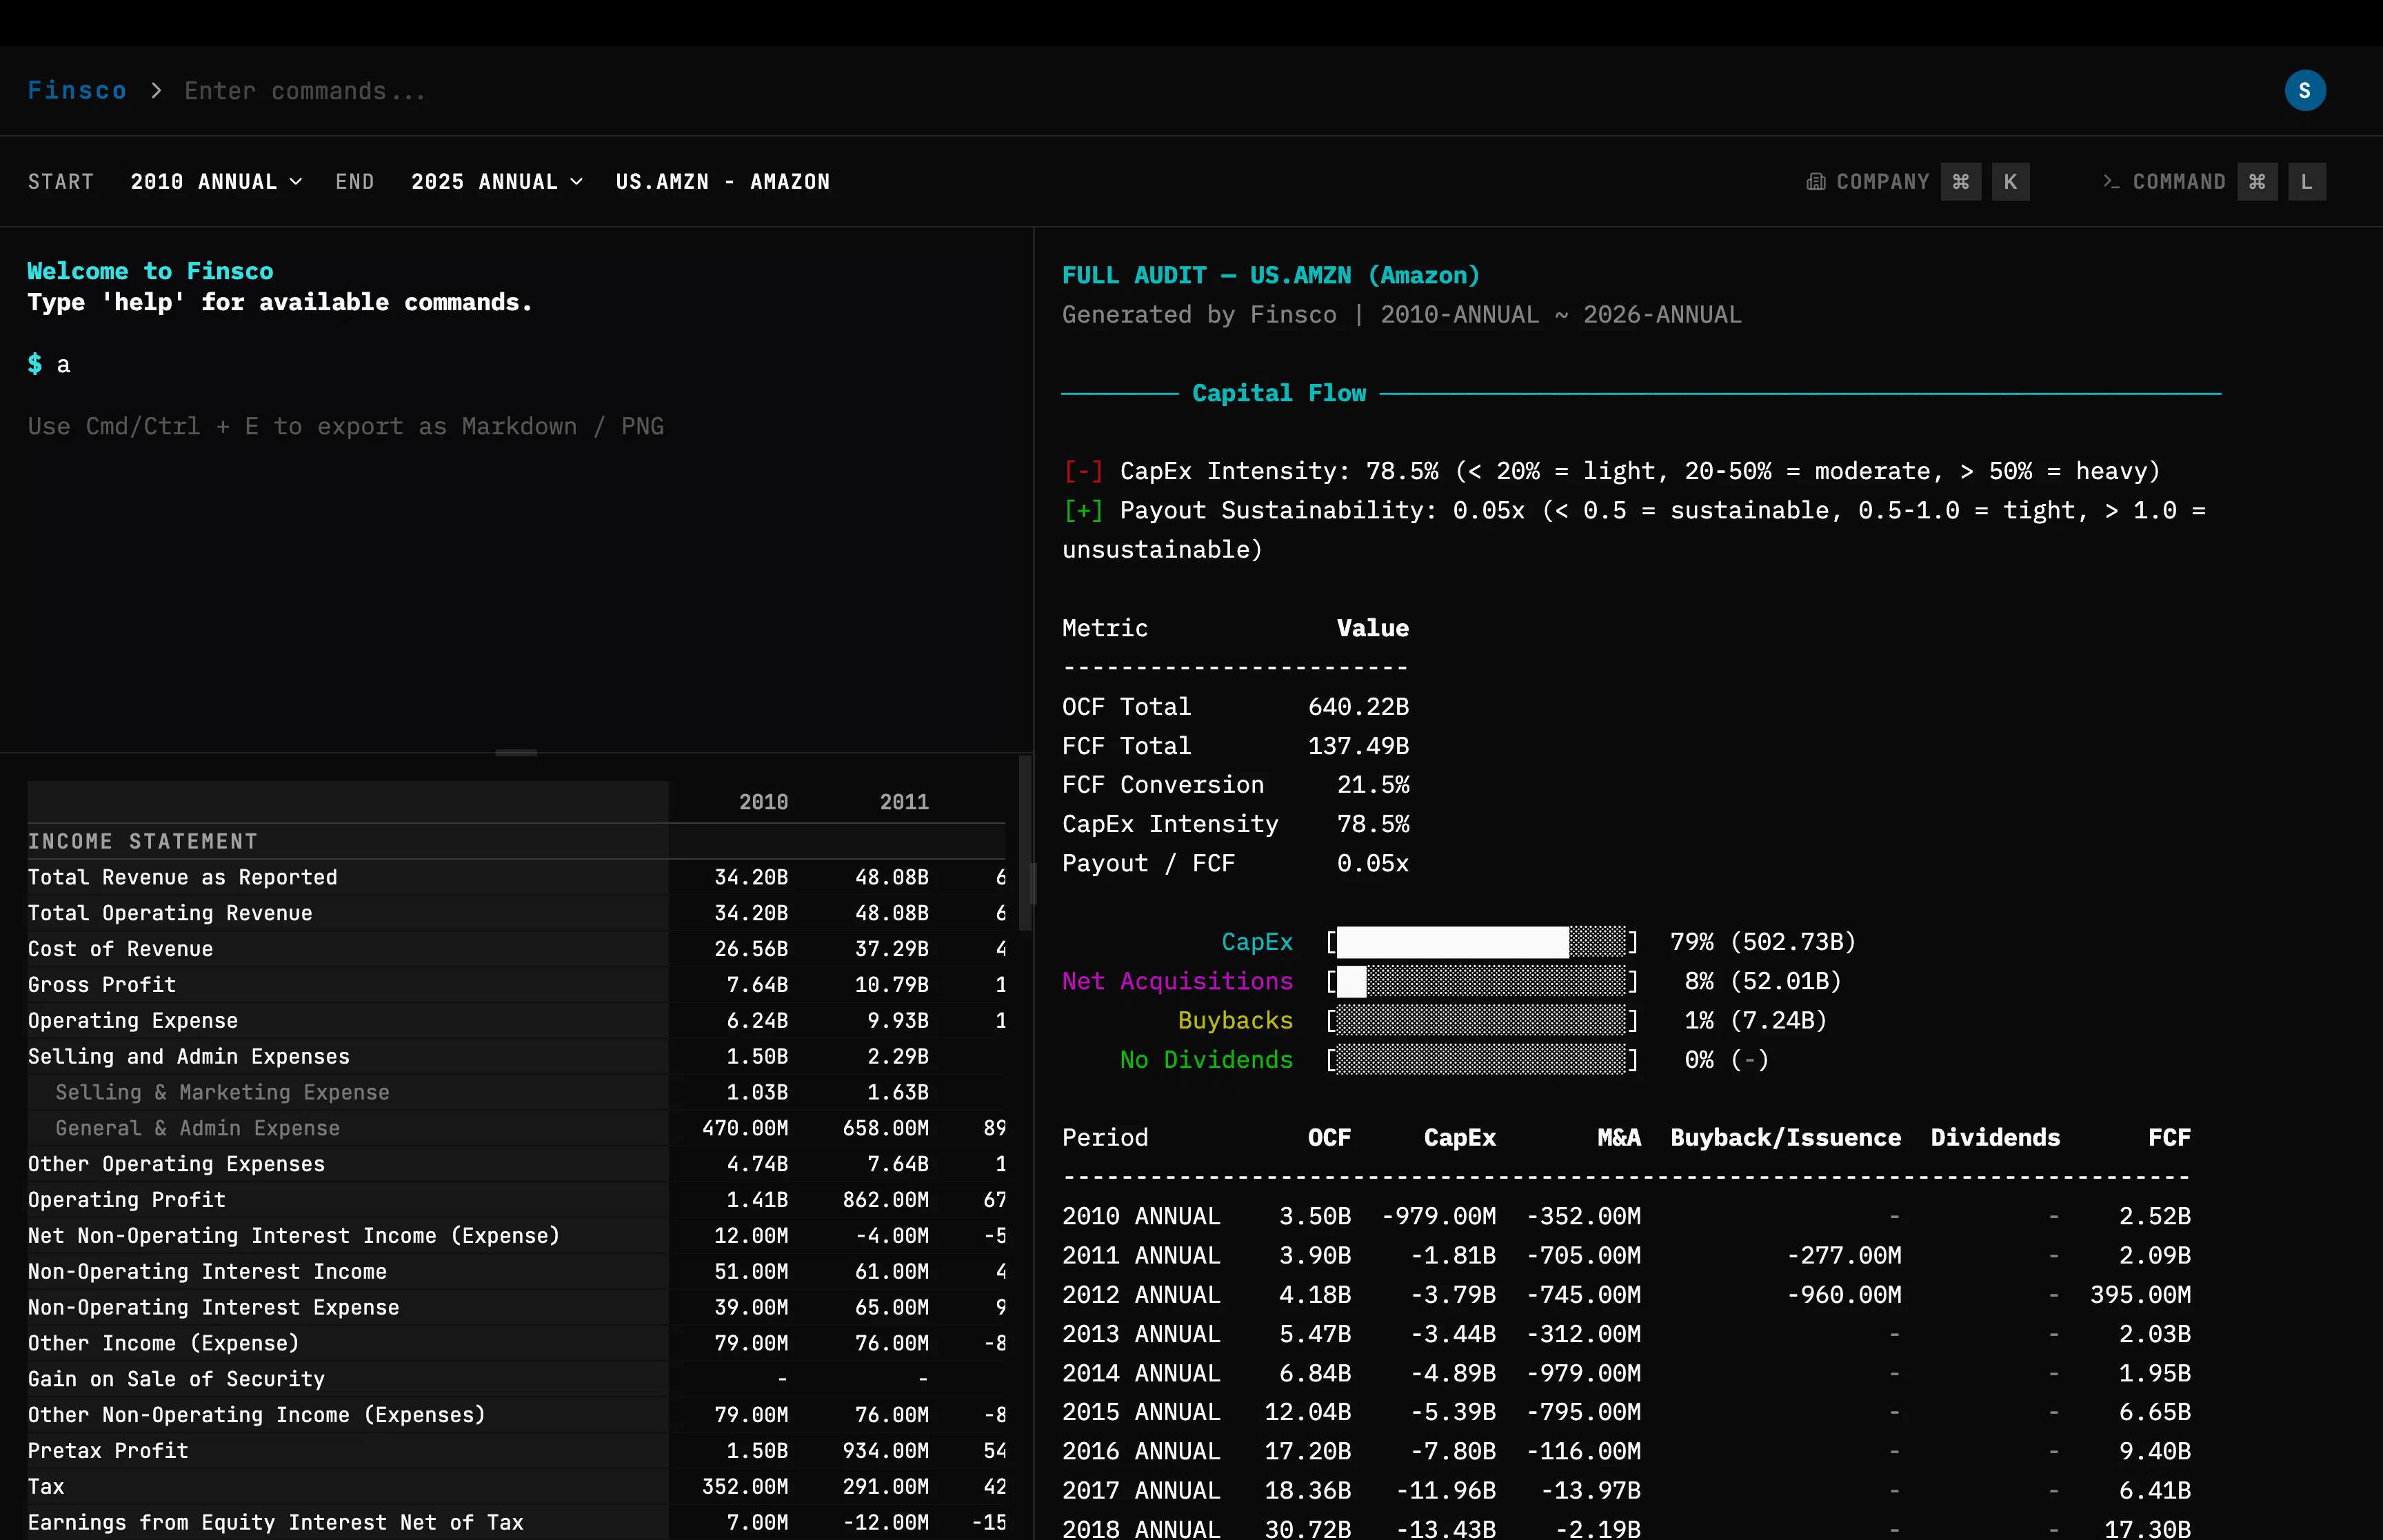The image size is (2383, 1540).
Task: Click the Pretax Profit row label
Action: (x=108, y=1451)
